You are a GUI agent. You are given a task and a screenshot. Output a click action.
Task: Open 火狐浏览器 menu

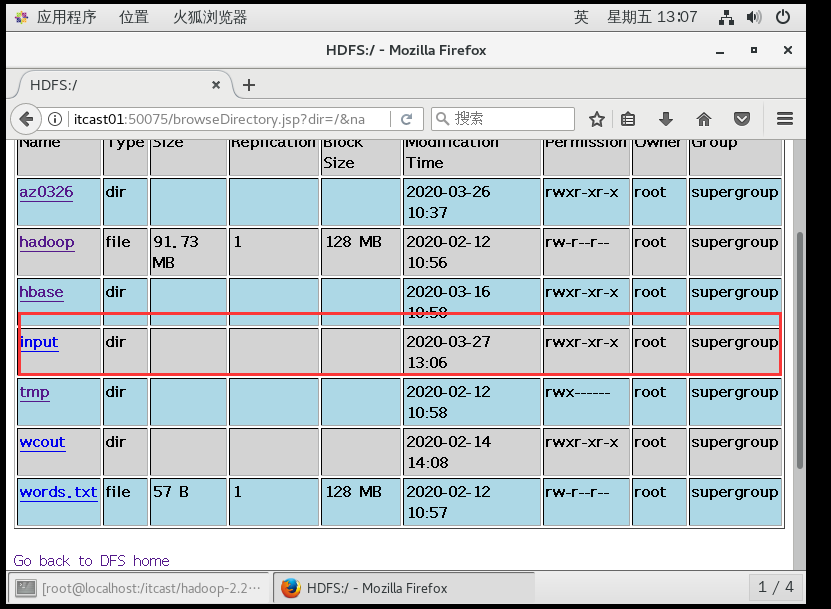coord(210,17)
